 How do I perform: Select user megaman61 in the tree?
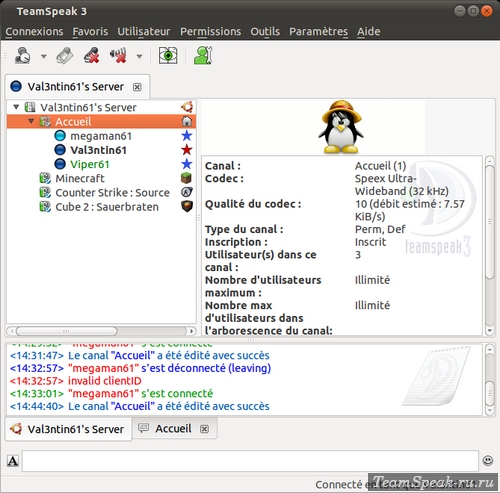point(101,136)
